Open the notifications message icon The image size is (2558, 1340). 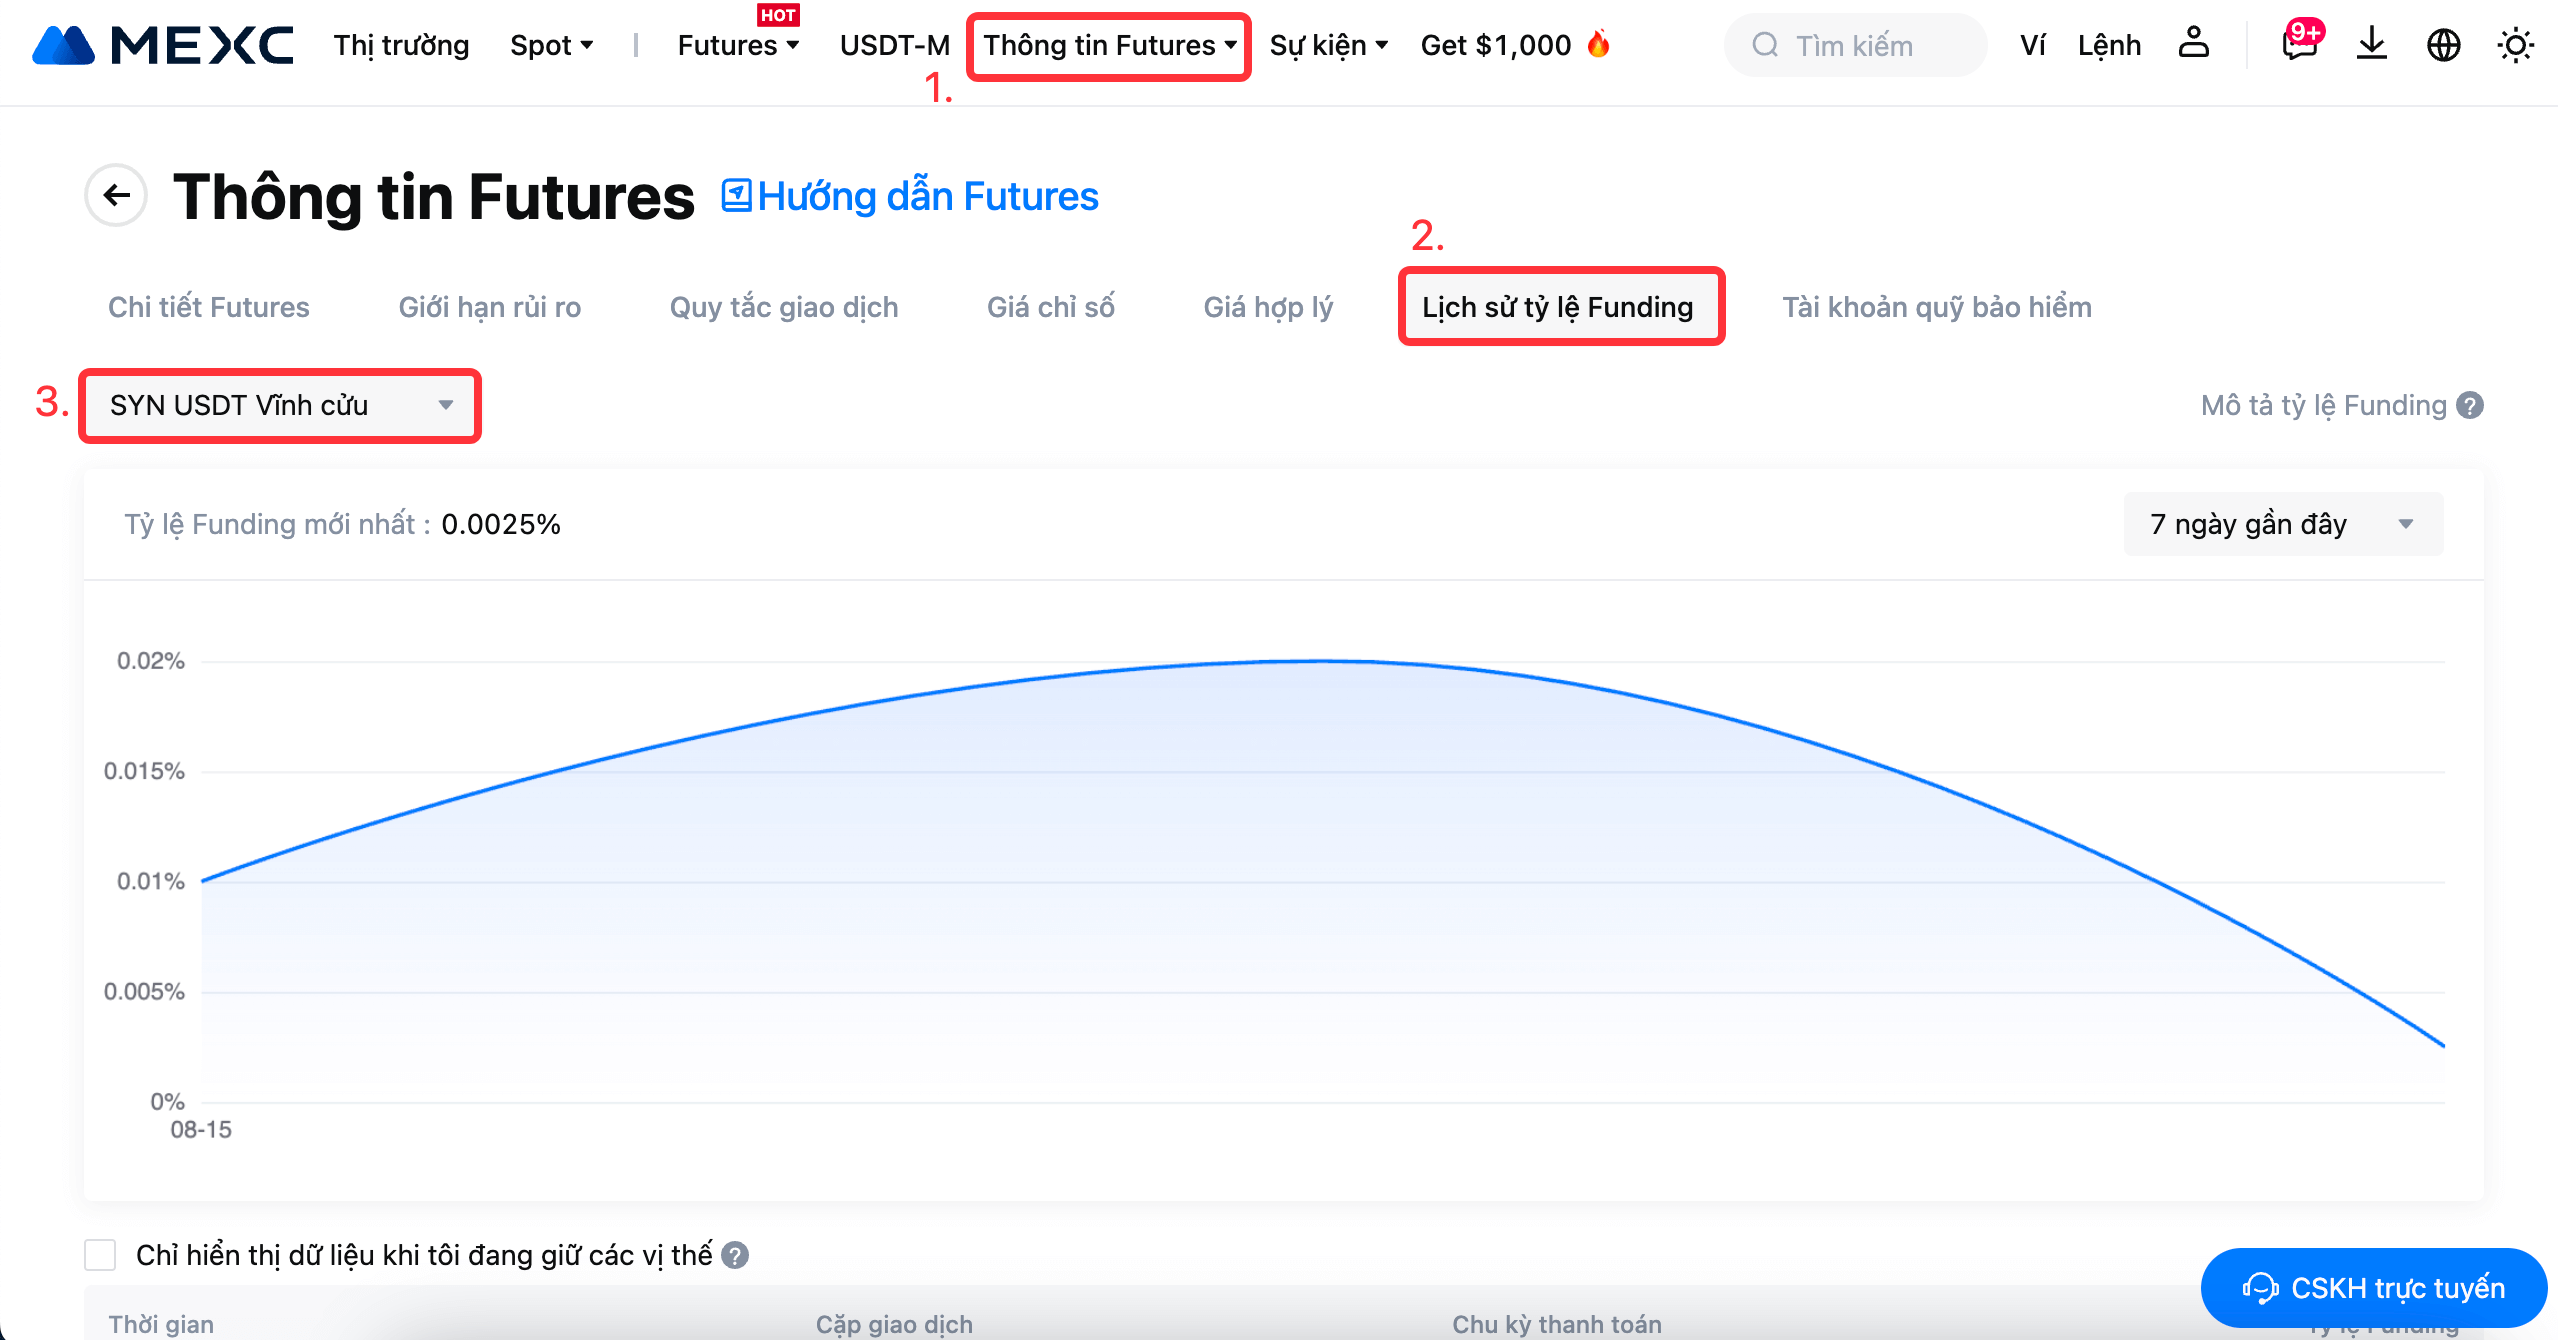tap(2298, 45)
